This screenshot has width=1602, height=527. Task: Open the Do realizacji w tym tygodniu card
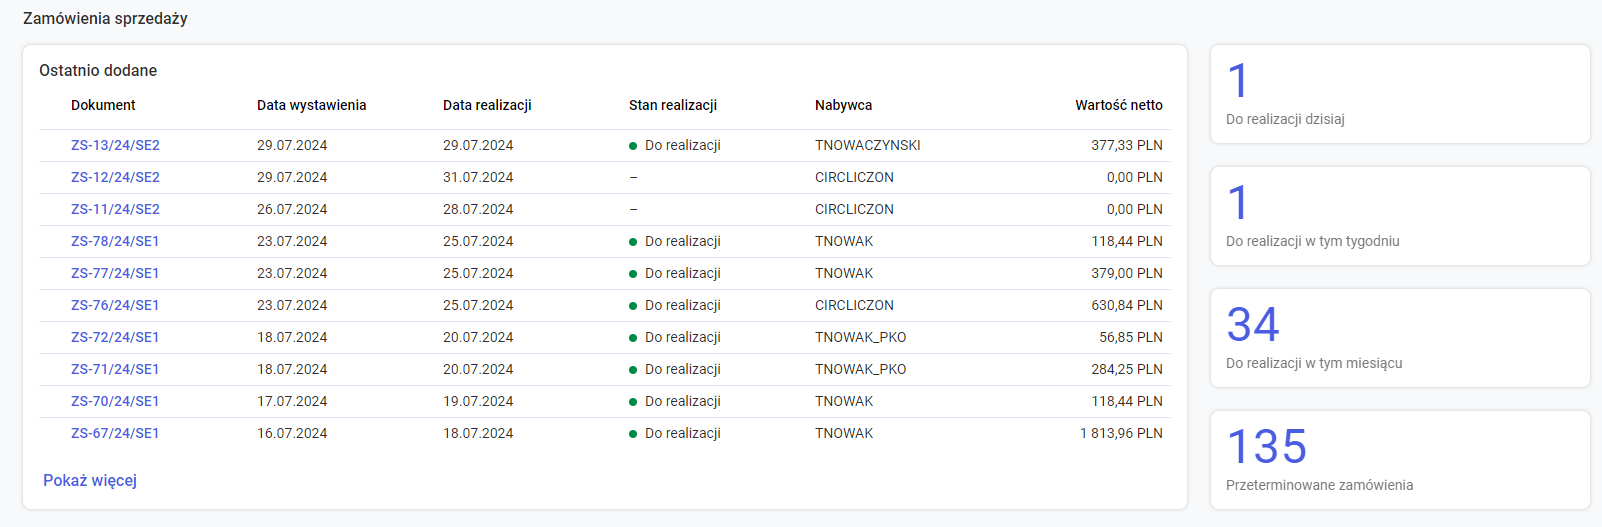point(1399,216)
